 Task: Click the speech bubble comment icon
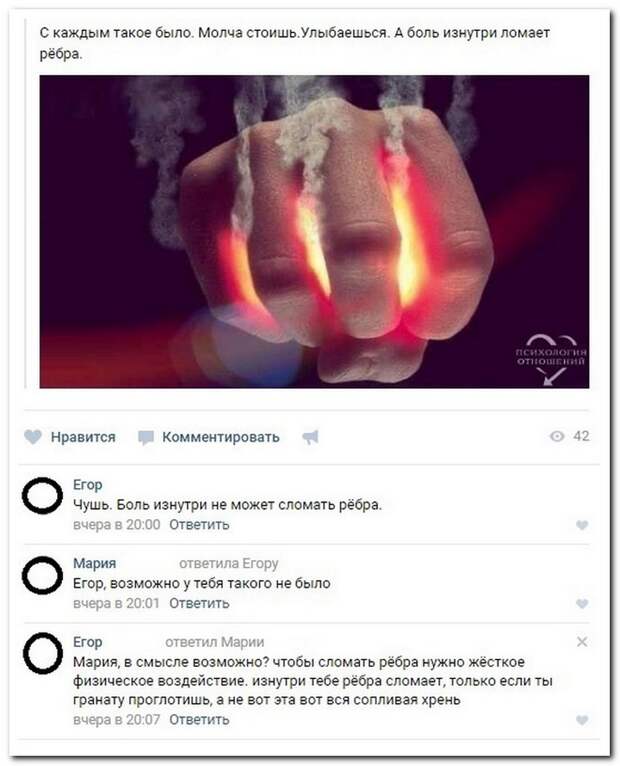(x=146, y=437)
